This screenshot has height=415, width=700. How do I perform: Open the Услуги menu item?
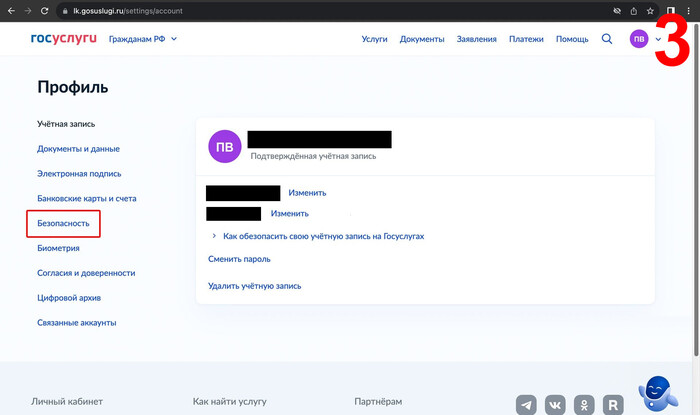click(x=374, y=39)
